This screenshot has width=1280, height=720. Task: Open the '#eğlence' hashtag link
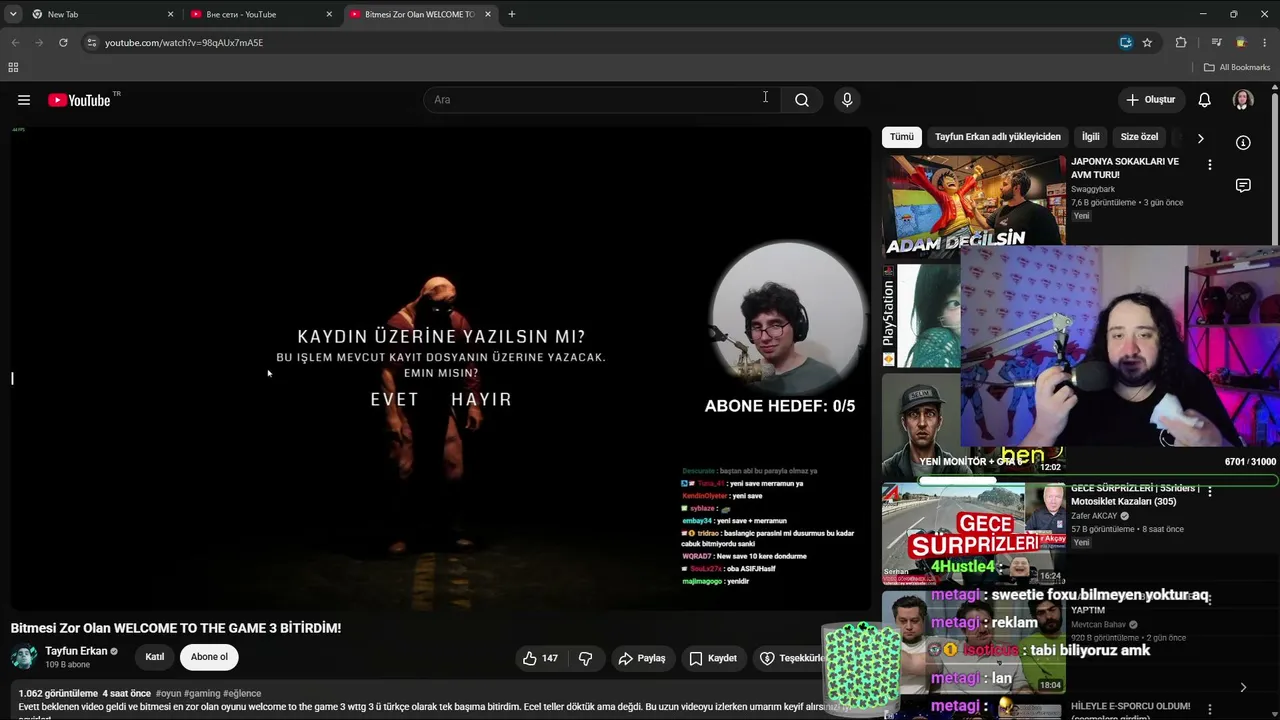242,693
